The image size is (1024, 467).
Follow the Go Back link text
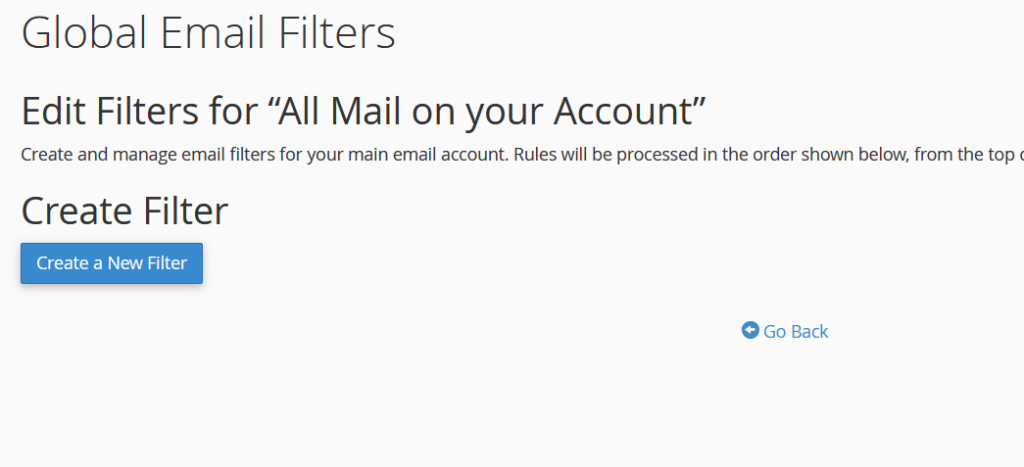796,332
